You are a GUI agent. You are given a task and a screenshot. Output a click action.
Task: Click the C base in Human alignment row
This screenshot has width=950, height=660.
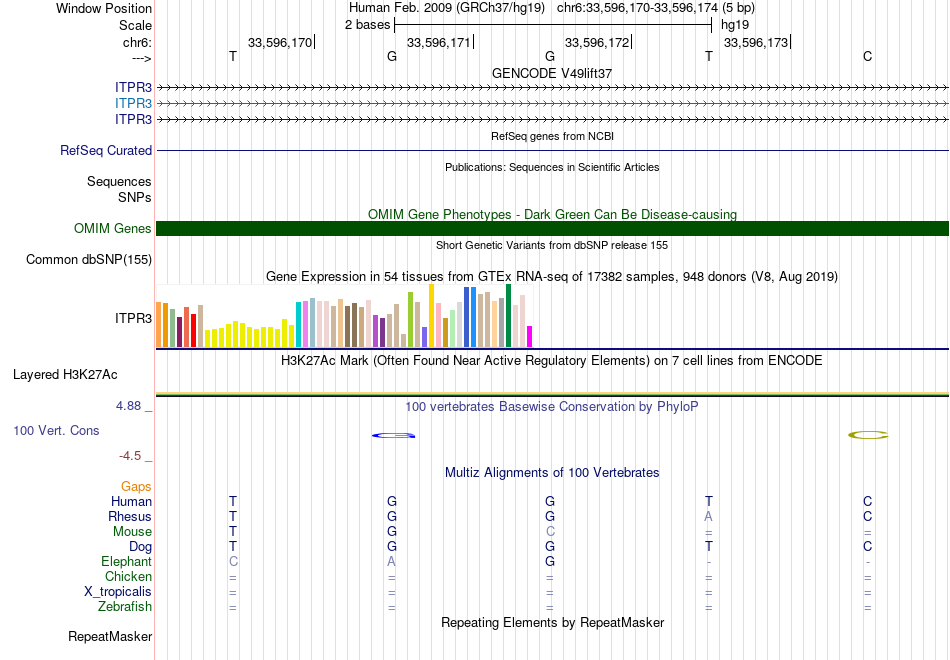tap(868, 502)
